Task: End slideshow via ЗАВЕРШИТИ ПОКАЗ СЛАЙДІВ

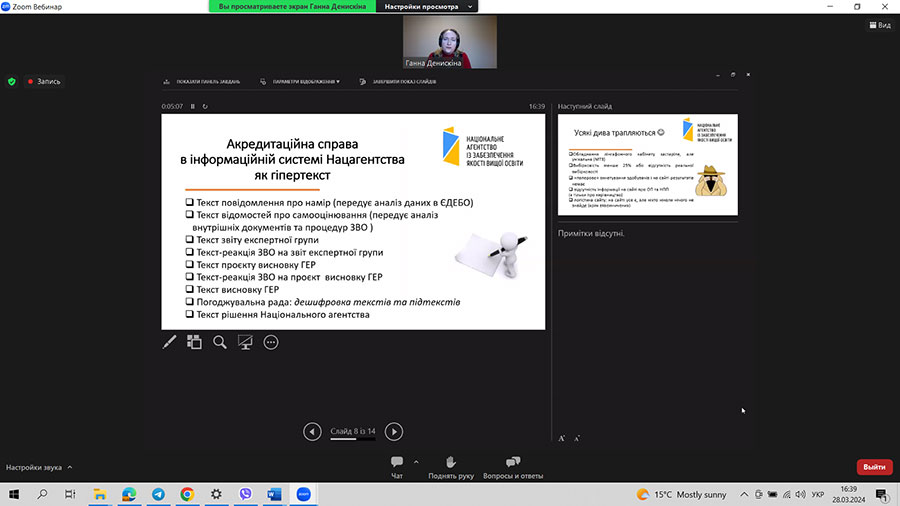Action: 398,81
